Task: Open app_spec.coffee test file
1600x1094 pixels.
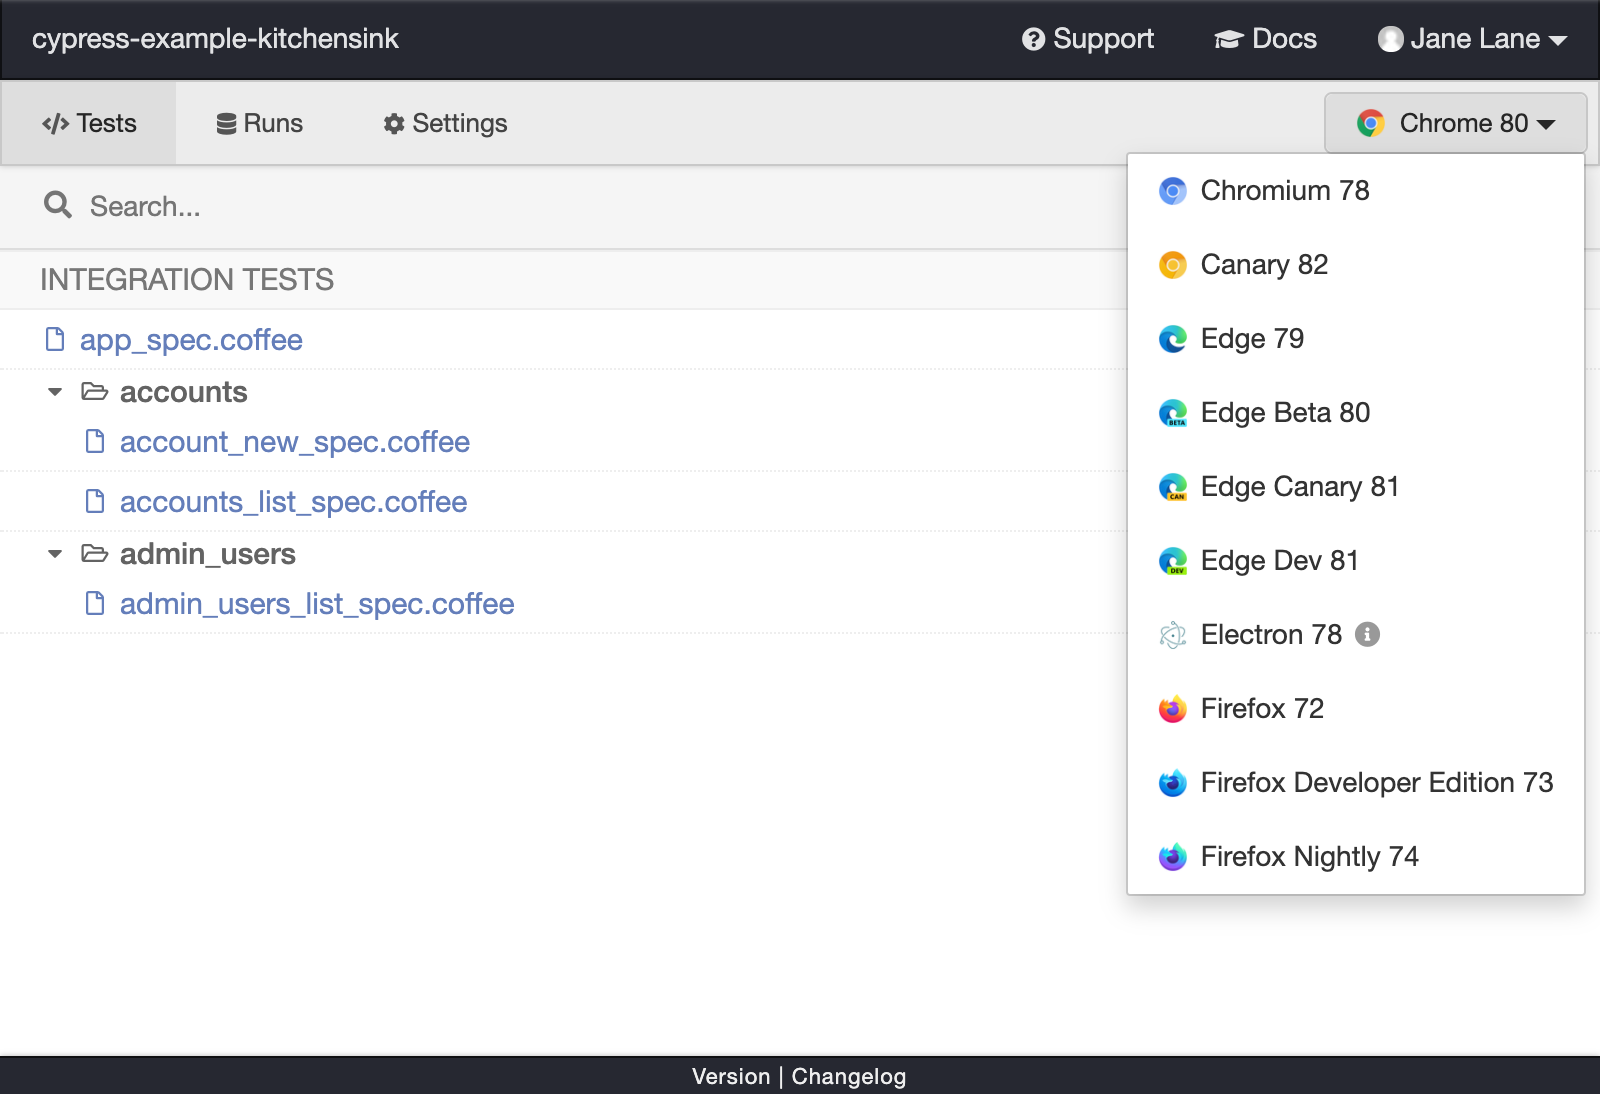Action: click(191, 340)
